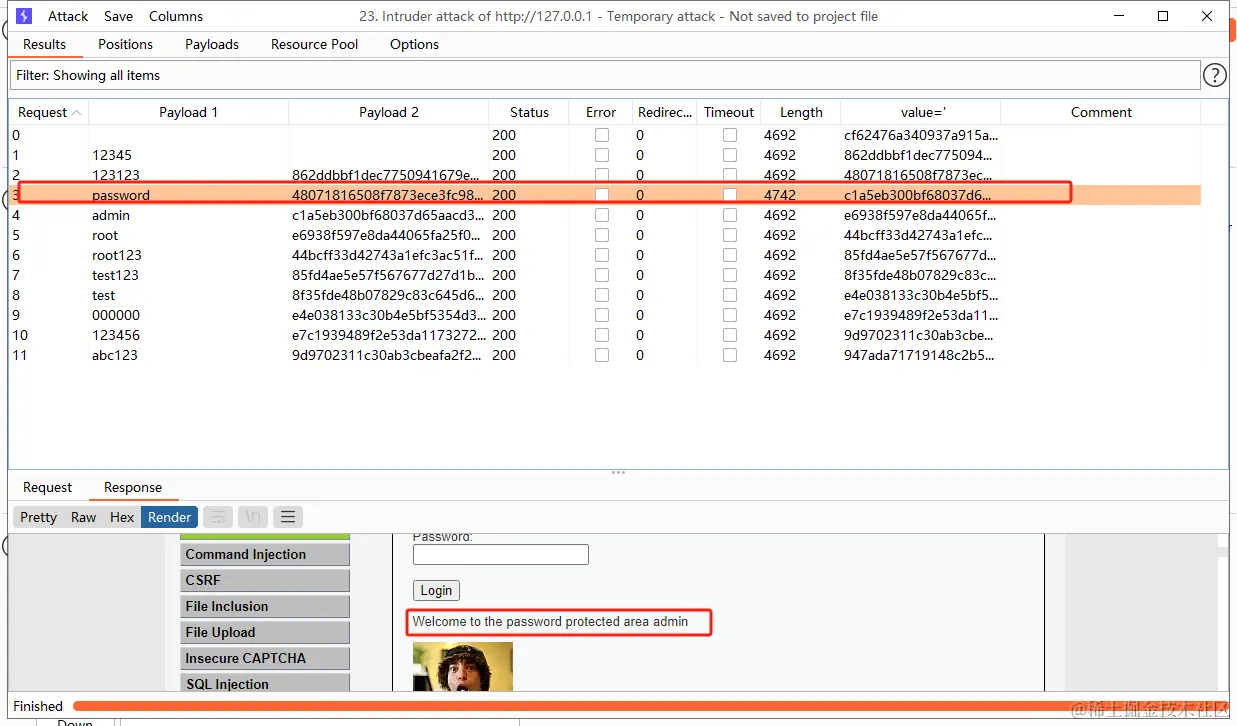This screenshot has height=726, width=1237.
Task: Open the Attack menu
Action: pos(68,16)
